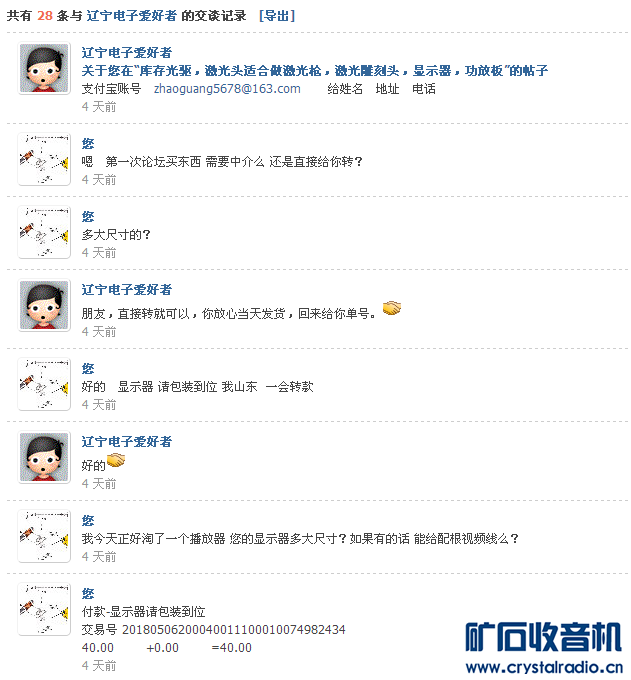Click the handshake emoji after 回来给你单号
Viewport: 631px width, 680px height.
(392, 308)
